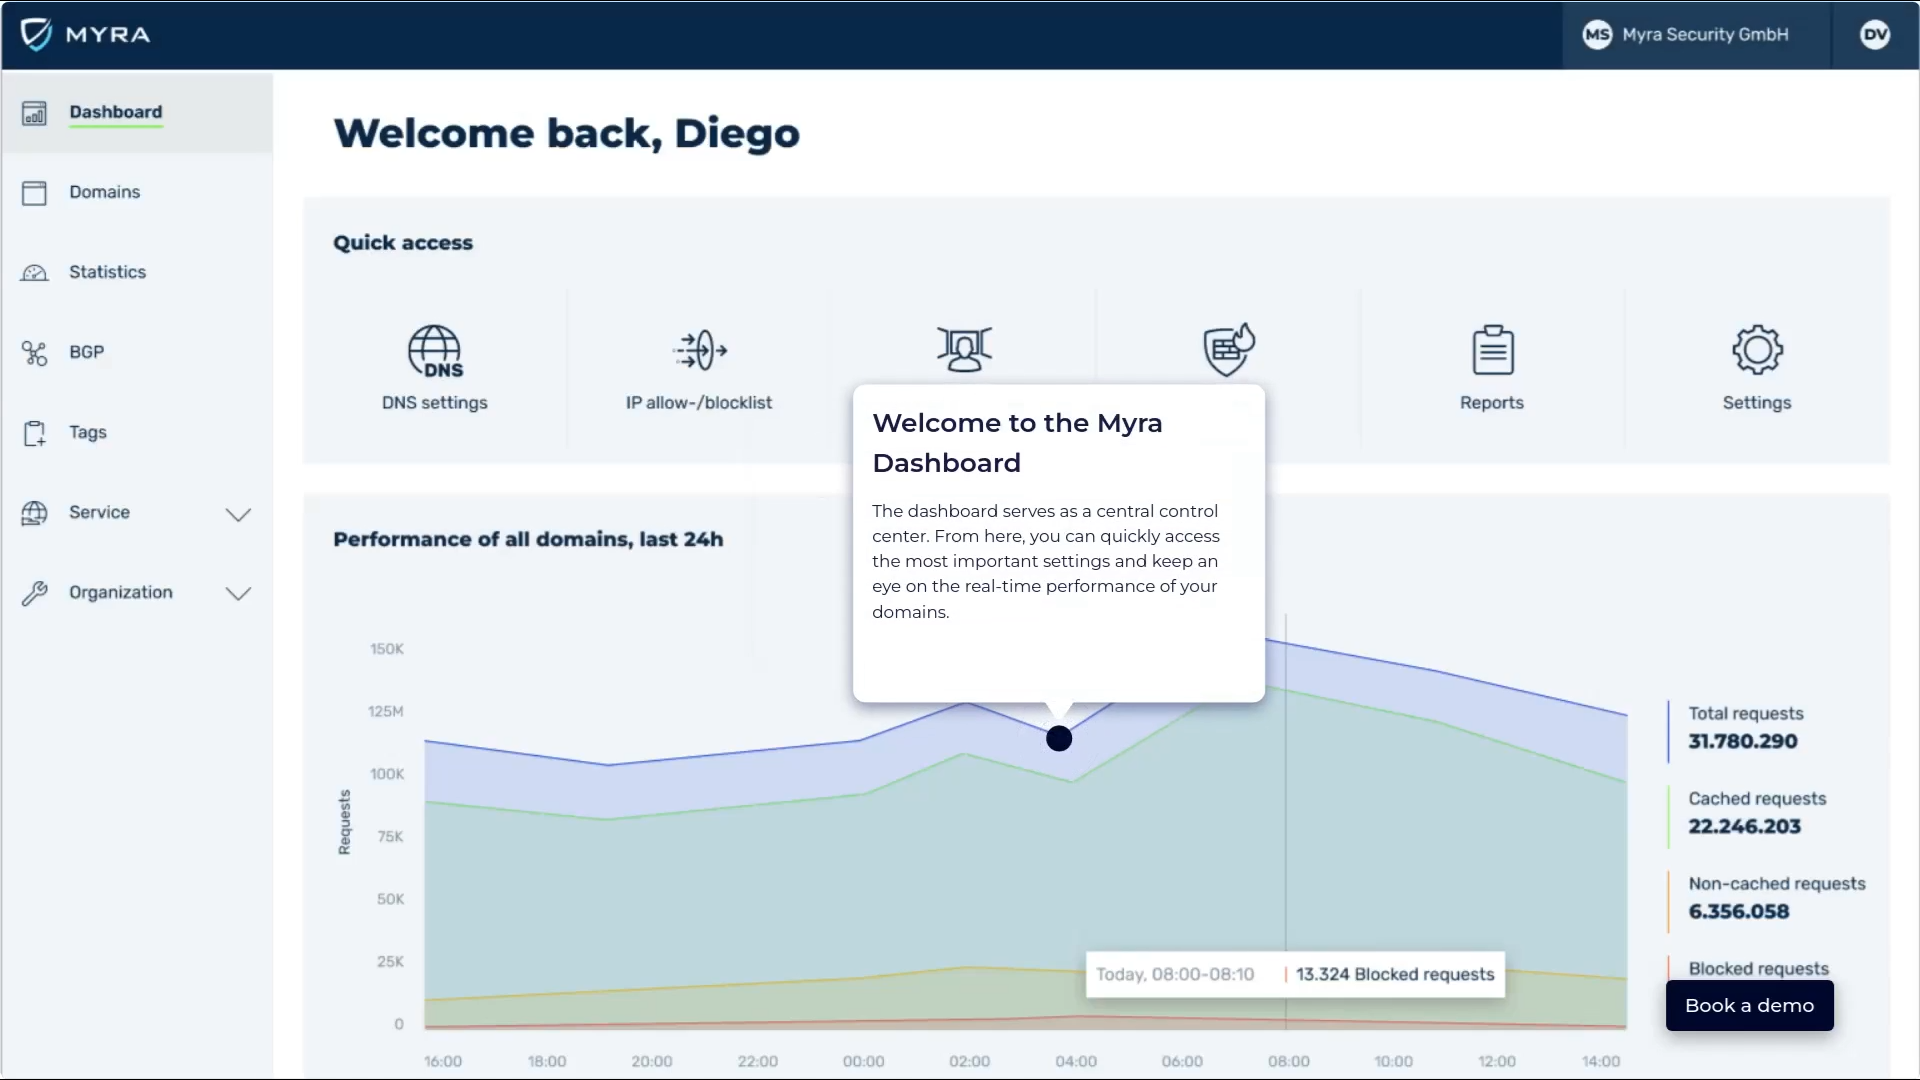Dismiss the Welcome to Myra Dashboard tooltip
1920x1080 pixels.
point(1058,540)
